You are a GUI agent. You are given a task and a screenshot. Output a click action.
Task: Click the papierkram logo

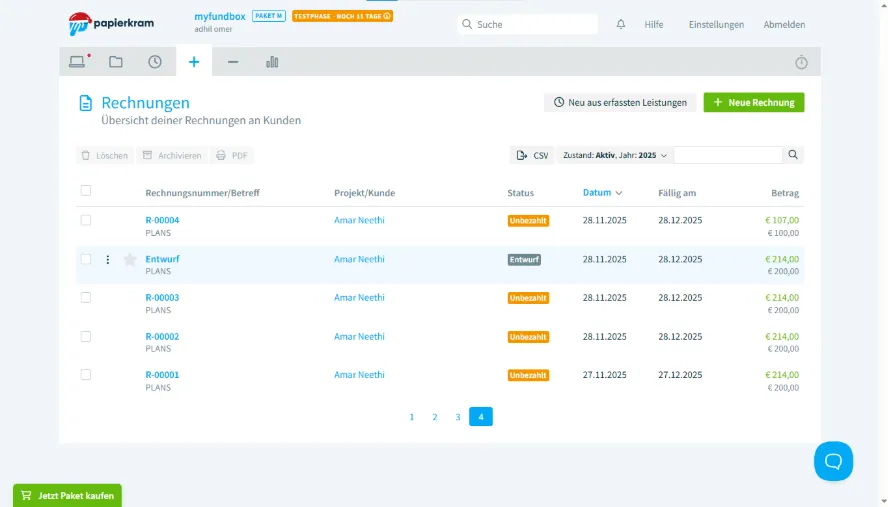[111, 24]
